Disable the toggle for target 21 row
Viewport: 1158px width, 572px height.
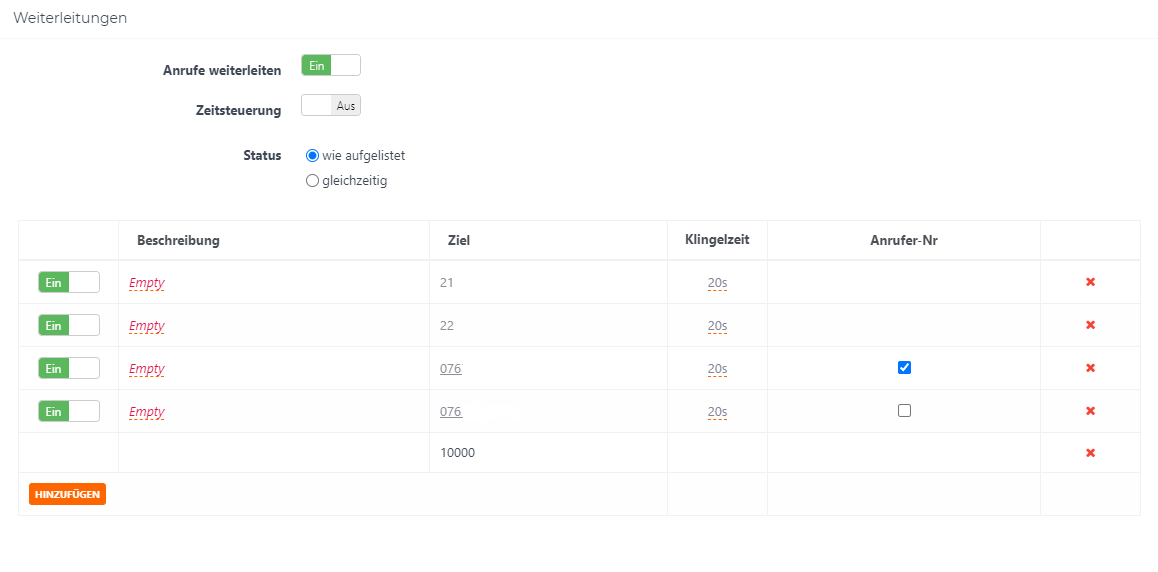[69, 282]
